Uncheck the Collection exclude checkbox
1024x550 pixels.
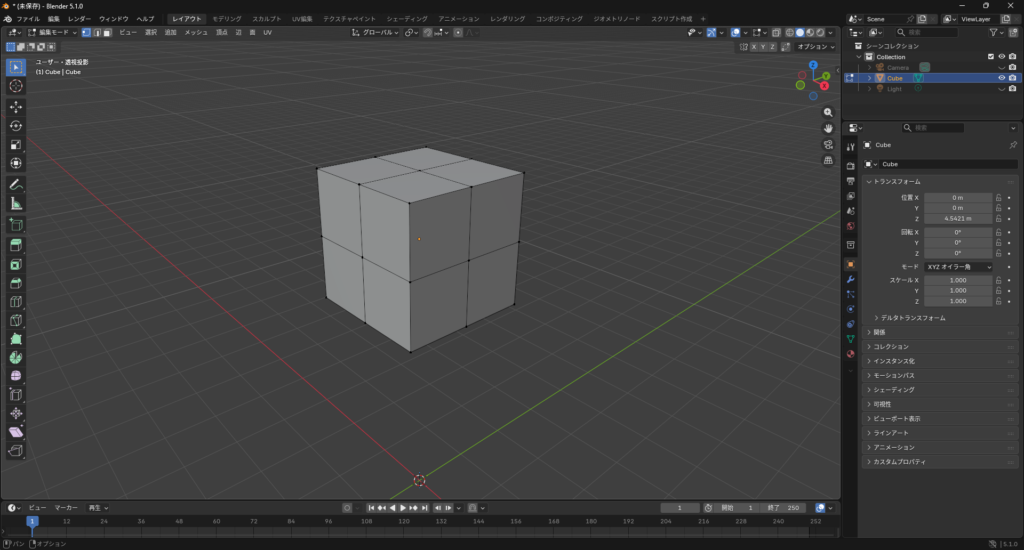[990, 57]
